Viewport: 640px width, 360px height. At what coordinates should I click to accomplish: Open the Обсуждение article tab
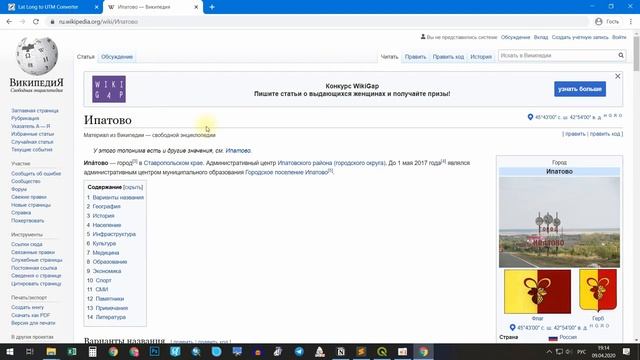point(117,57)
